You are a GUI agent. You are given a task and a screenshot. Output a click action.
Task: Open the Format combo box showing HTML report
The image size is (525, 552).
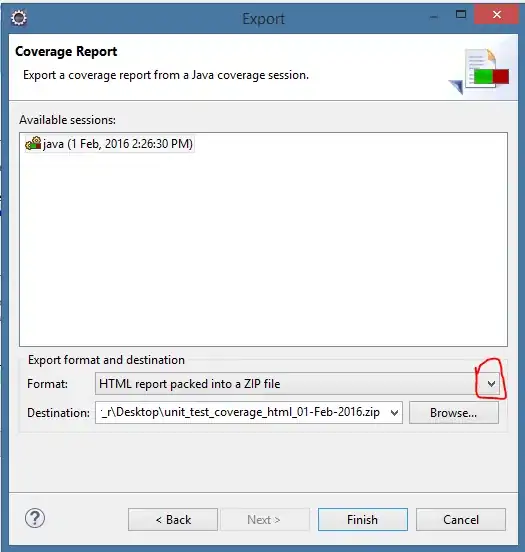(x=297, y=384)
